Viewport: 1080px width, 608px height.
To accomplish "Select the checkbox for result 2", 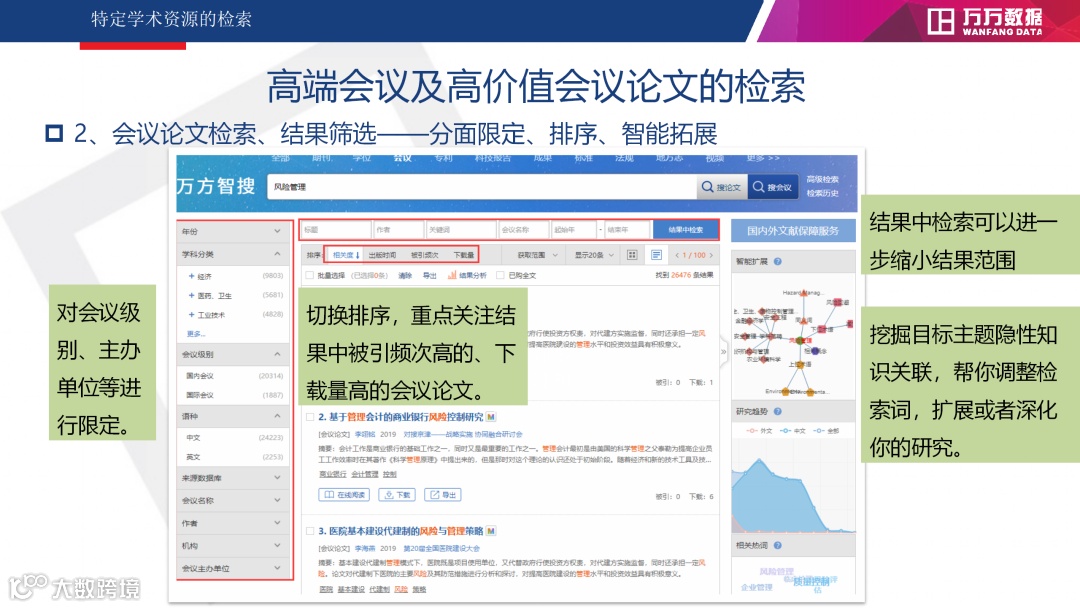I will coord(310,417).
